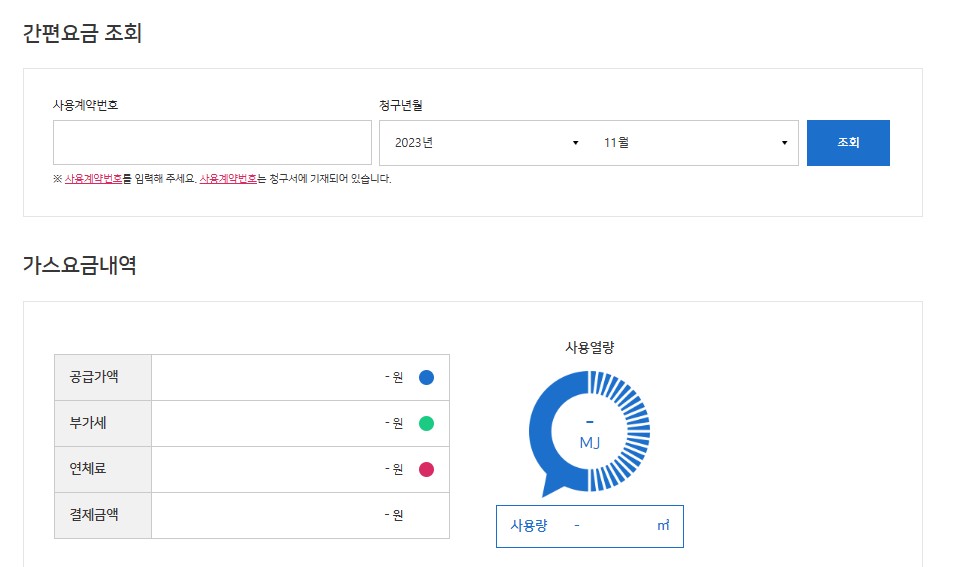This screenshot has height=567, width=962.
Task: Open the second 사용계약번호 link before 는 청구서에
Action: pyautogui.click(x=228, y=179)
